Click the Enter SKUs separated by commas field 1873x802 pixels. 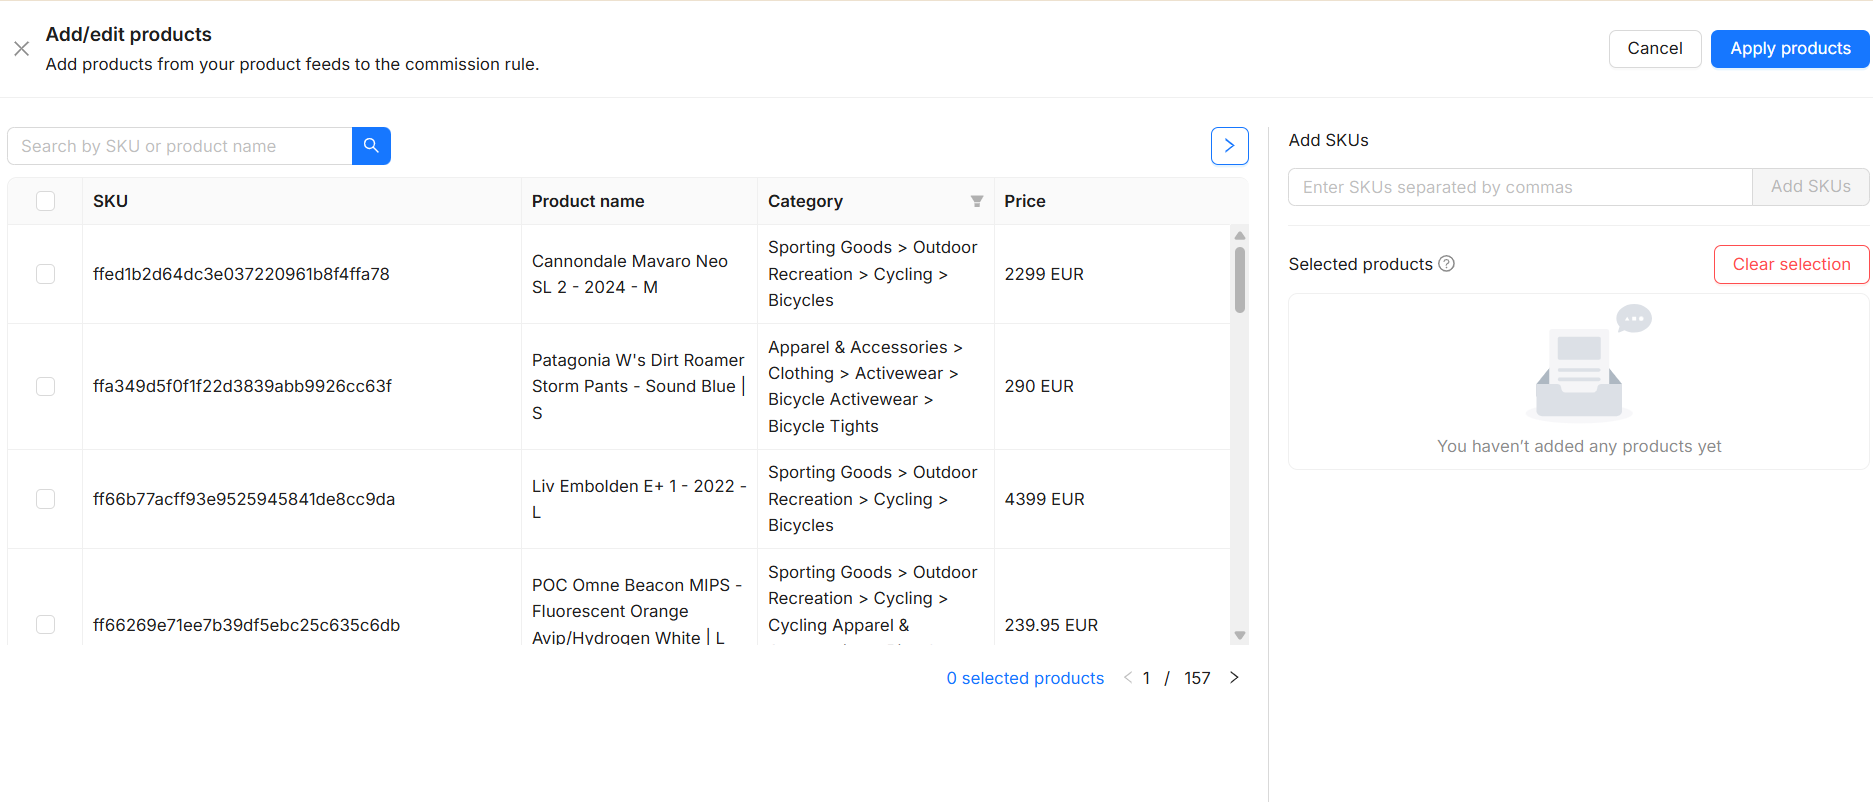pyautogui.click(x=1519, y=187)
